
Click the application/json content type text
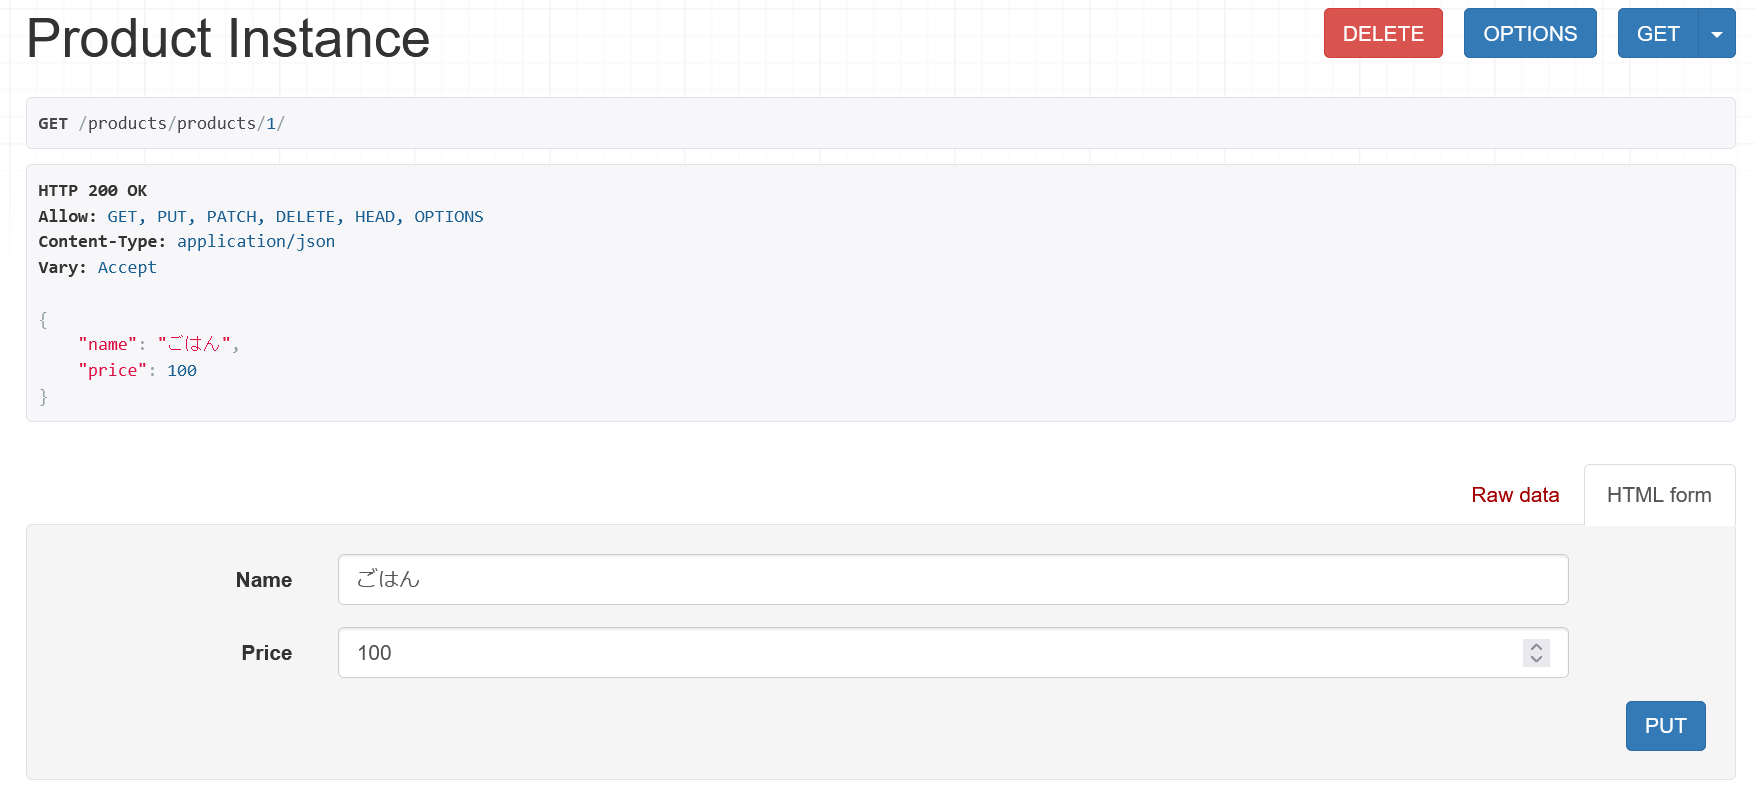256,241
